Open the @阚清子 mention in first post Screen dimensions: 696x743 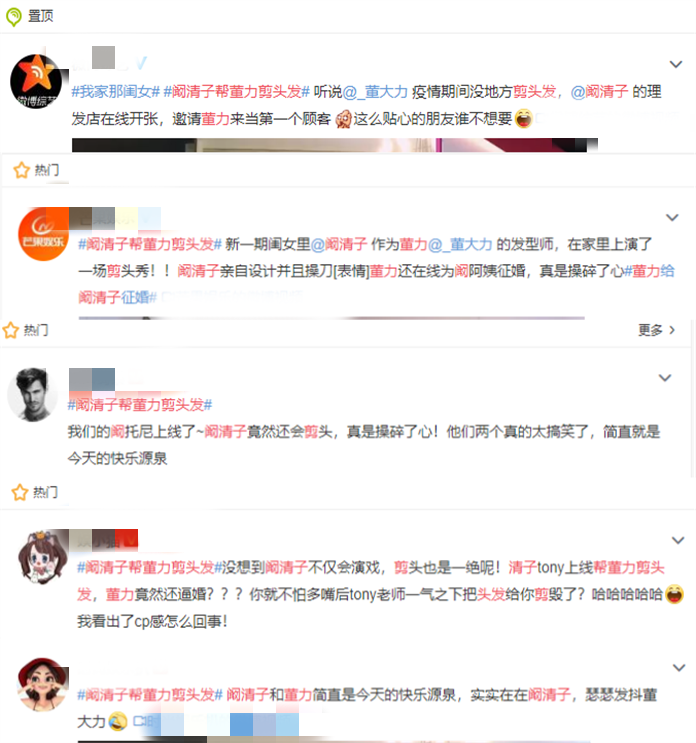click(599, 91)
